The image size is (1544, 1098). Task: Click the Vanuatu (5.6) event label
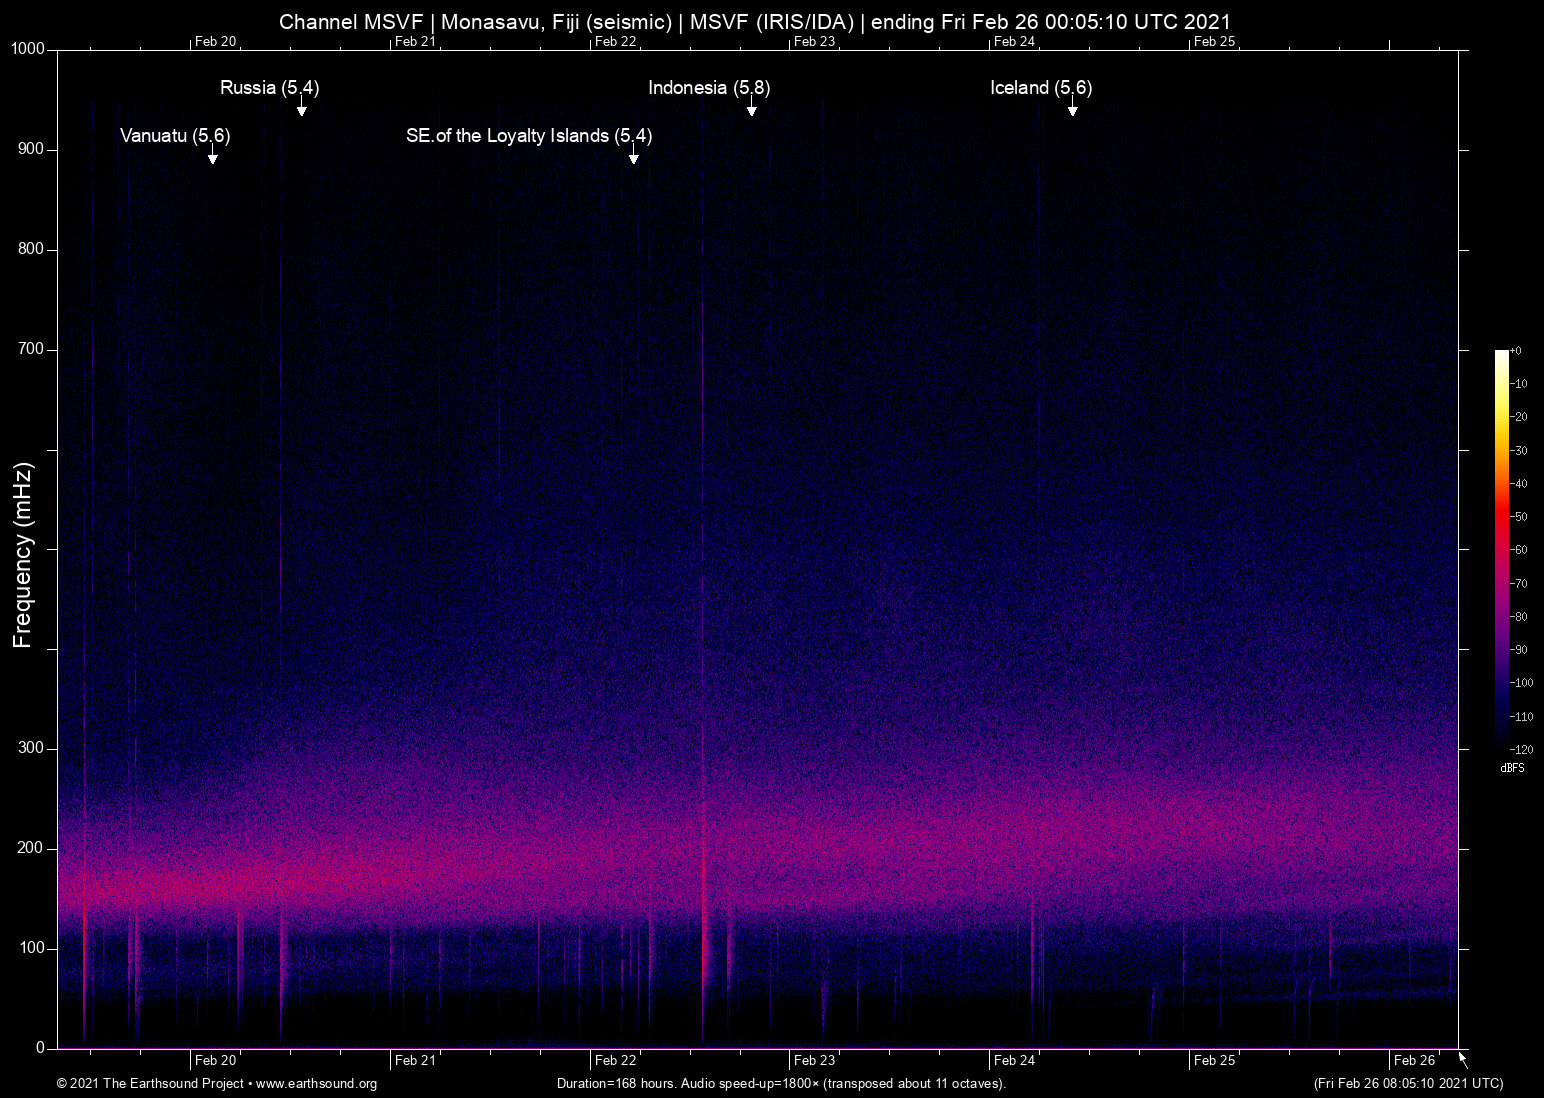coord(175,136)
